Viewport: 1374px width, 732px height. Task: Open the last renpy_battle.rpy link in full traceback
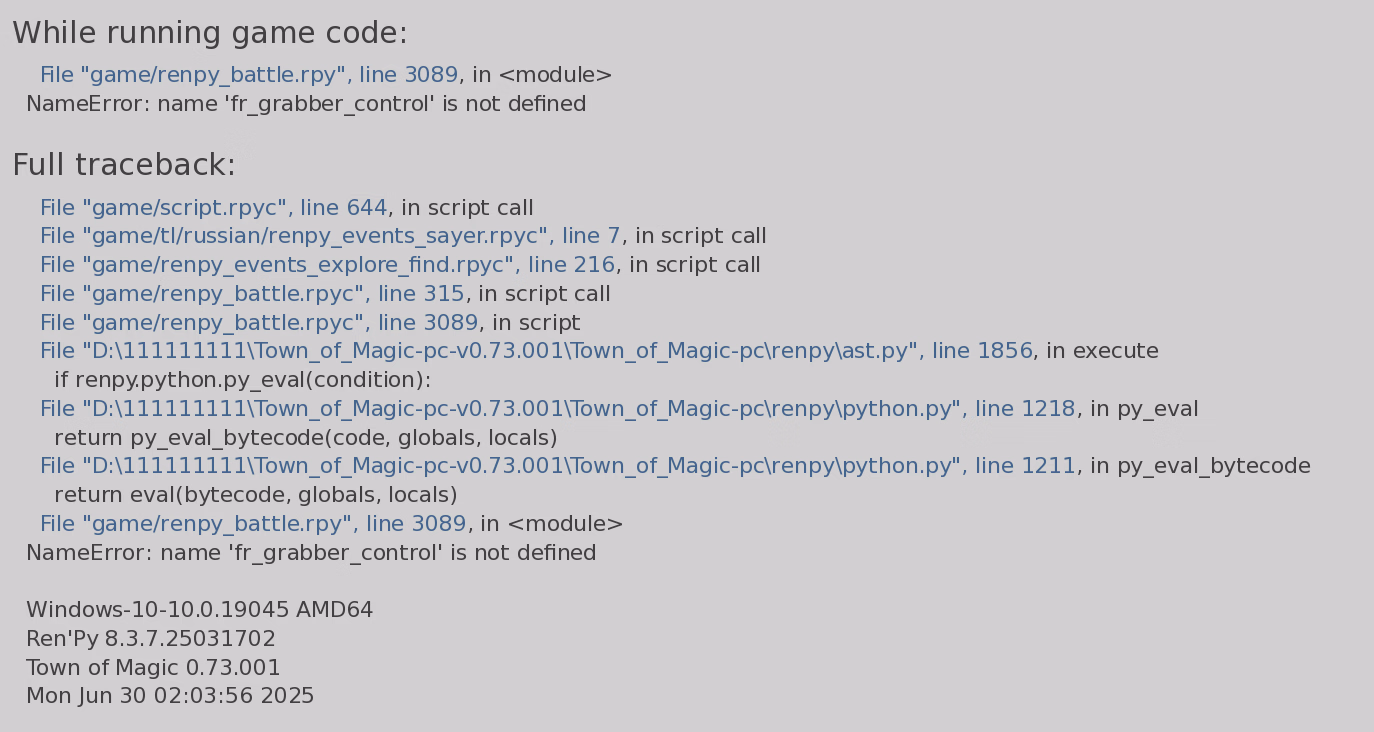coord(253,525)
